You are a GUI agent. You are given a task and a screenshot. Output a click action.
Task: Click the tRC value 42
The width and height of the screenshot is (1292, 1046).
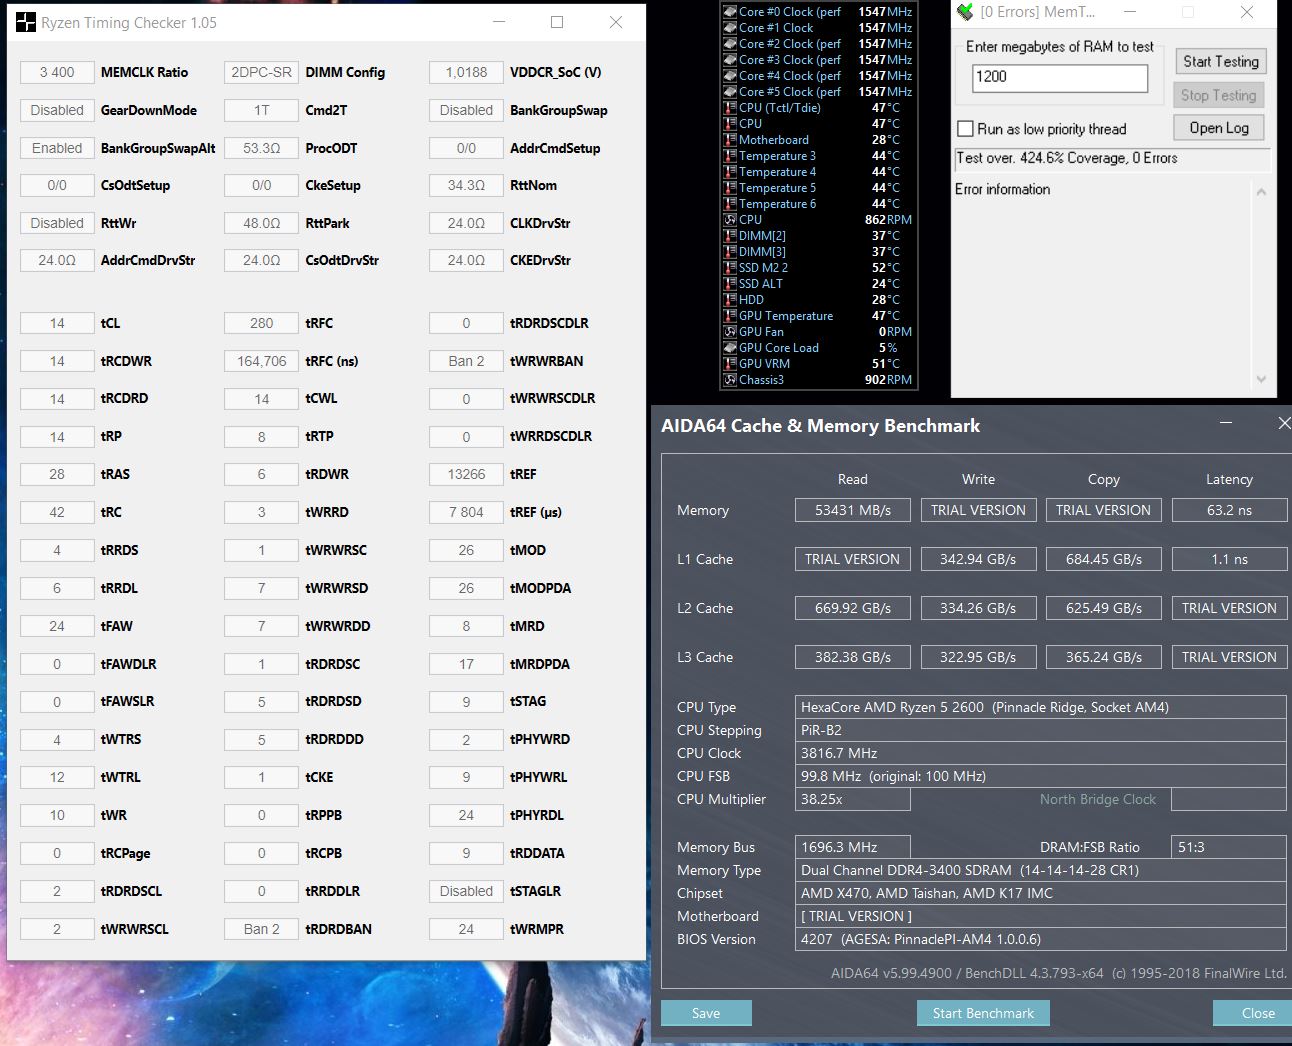click(x=57, y=512)
